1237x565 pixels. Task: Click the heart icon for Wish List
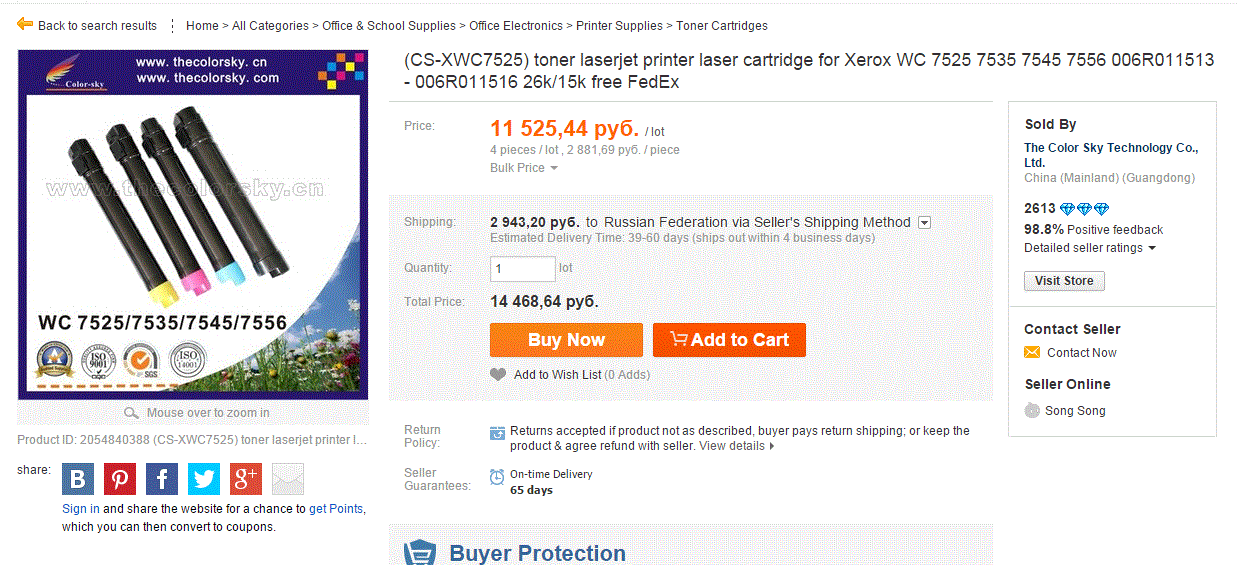point(498,374)
